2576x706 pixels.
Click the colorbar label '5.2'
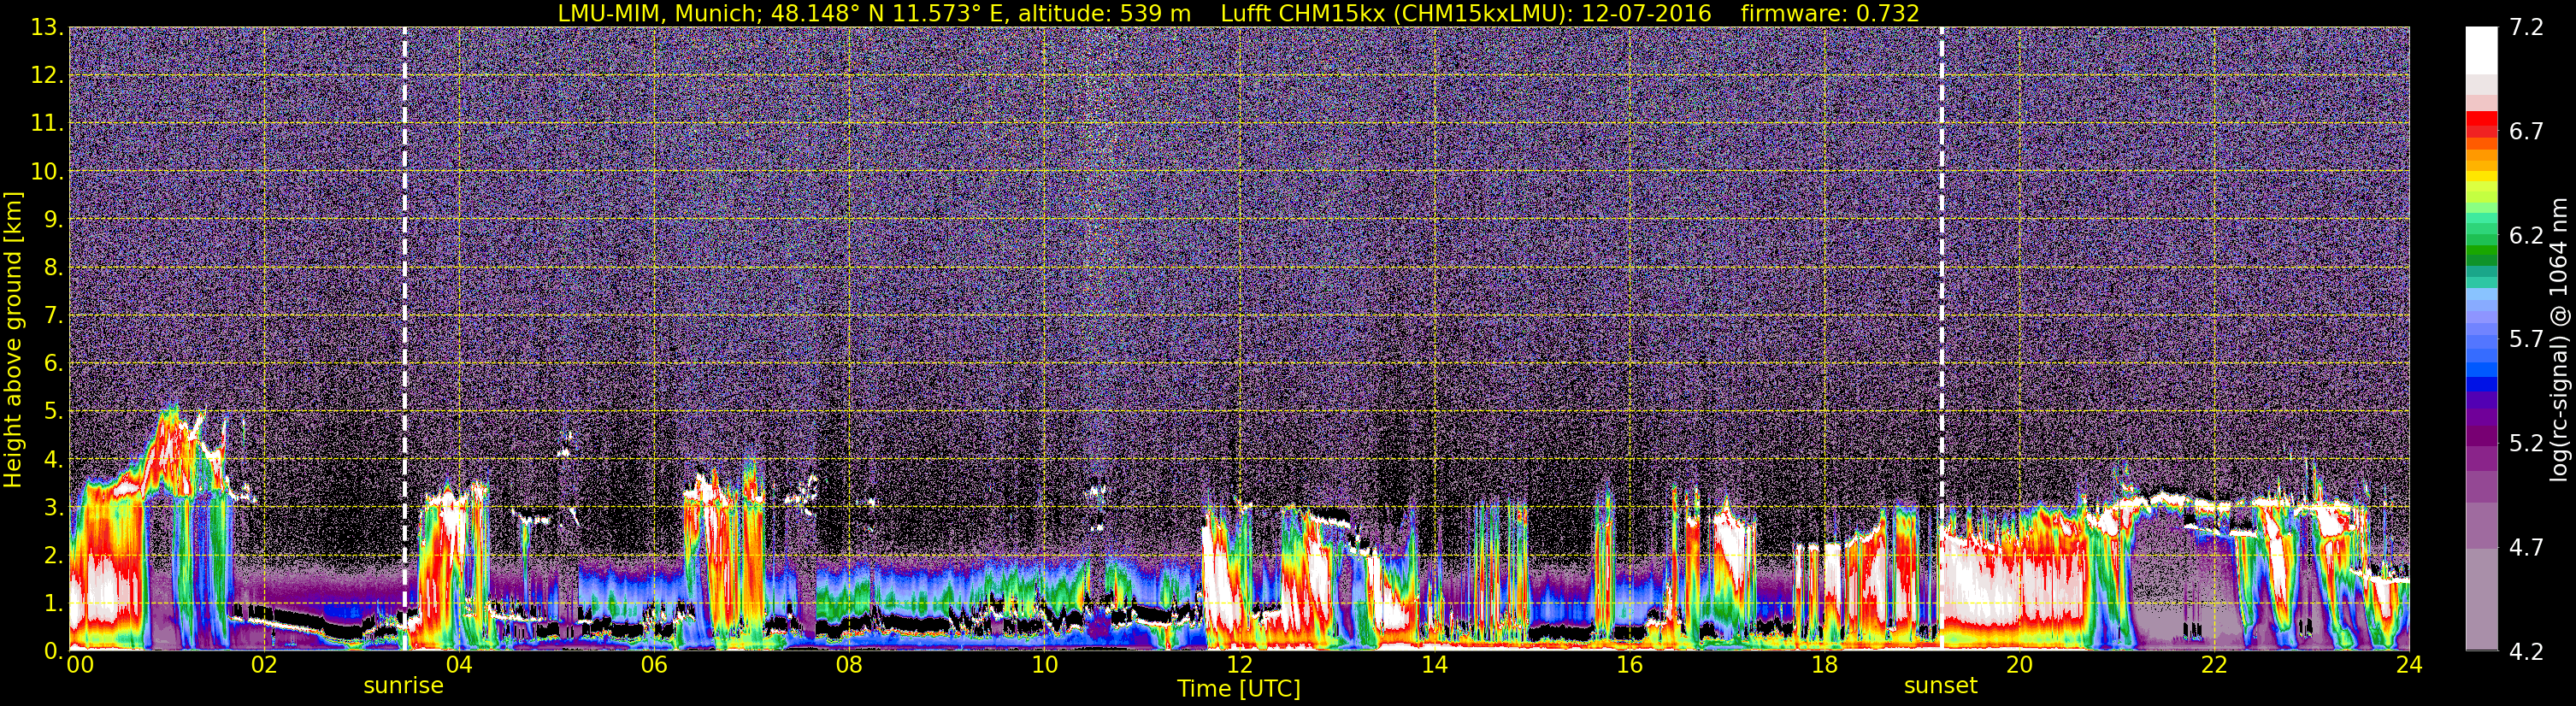coord(2526,443)
